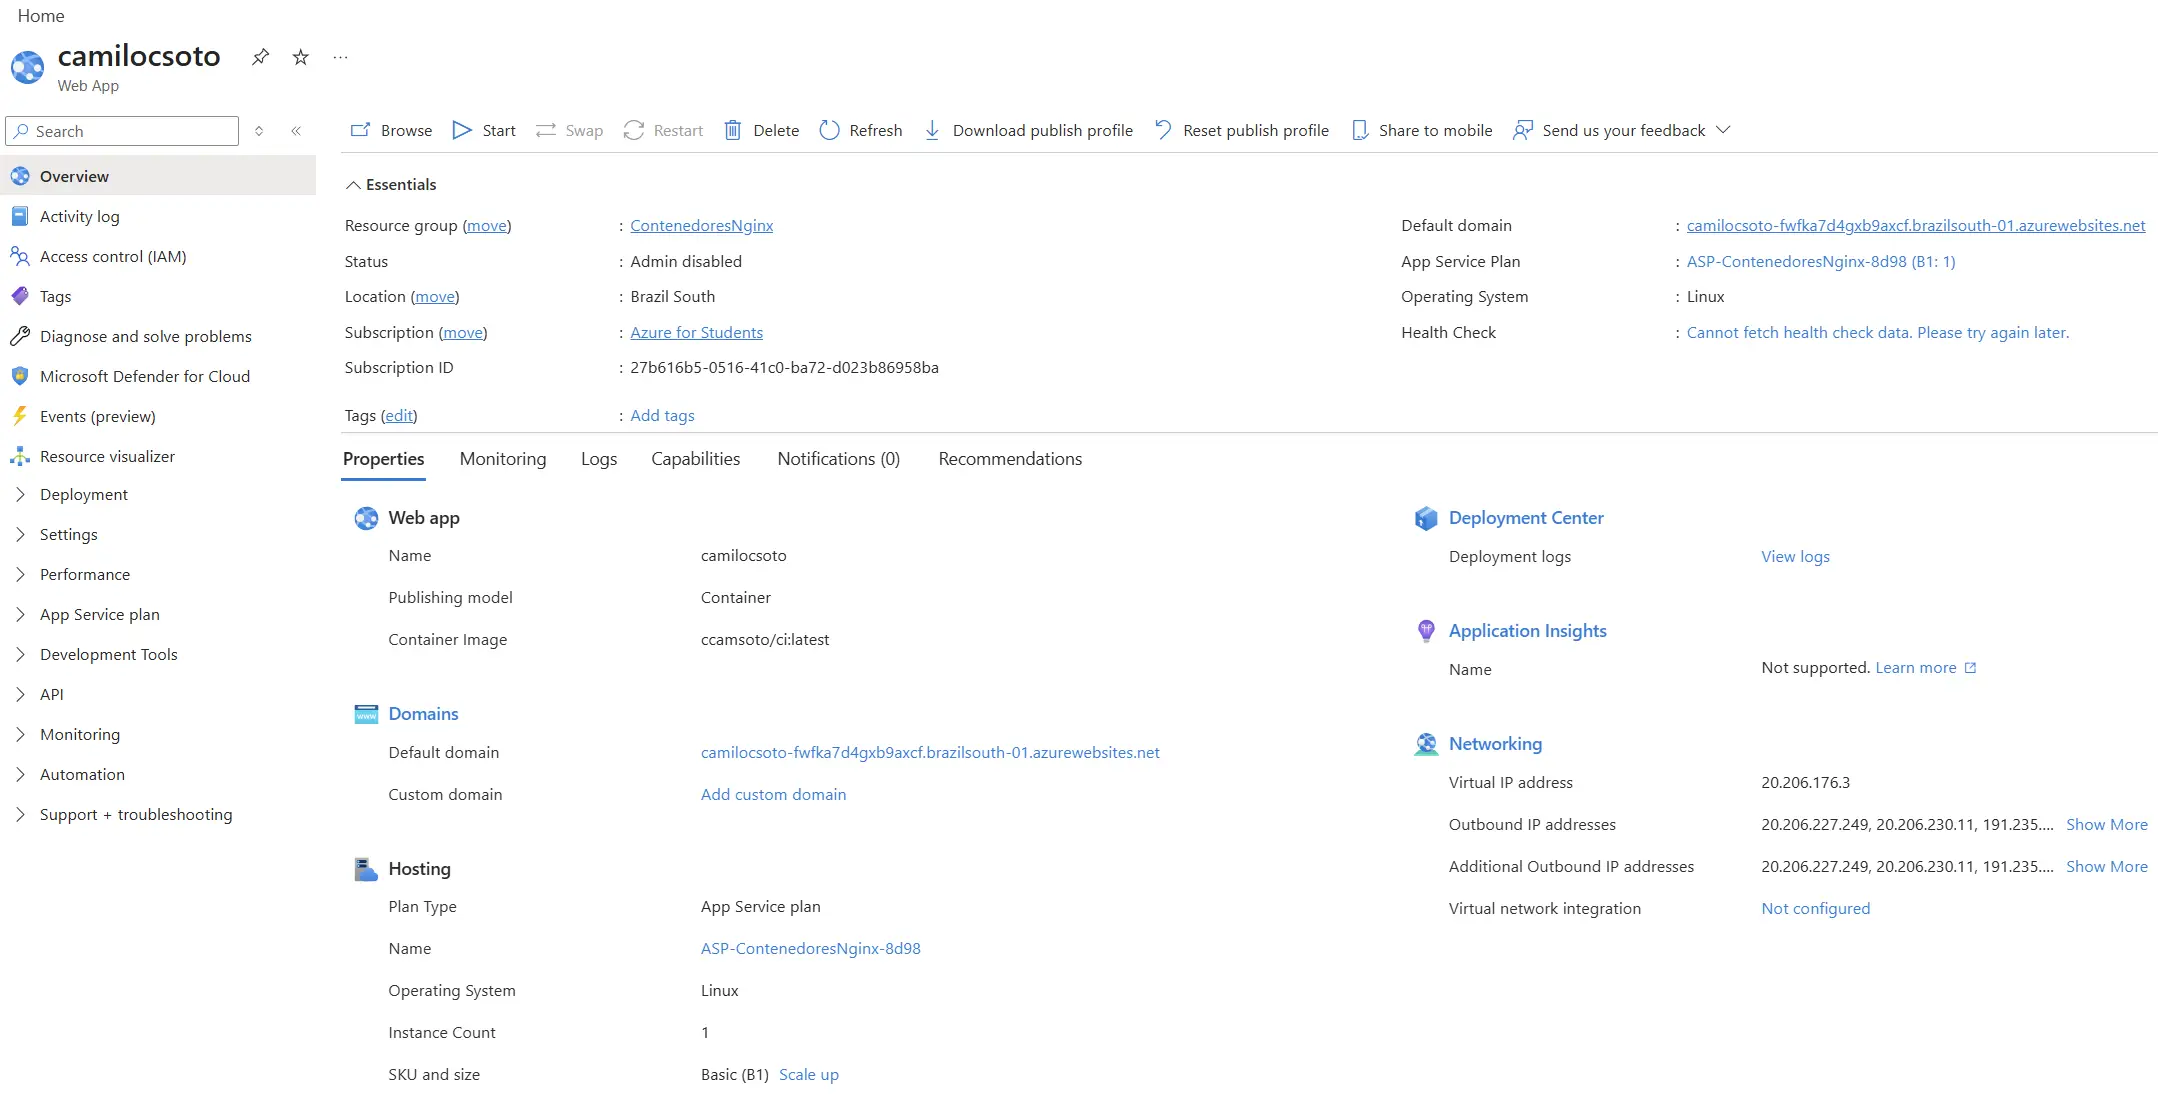The height and width of the screenshot is (1094, 2158).
Task: Click edit link next to Tags
Action: click(399, 416)
